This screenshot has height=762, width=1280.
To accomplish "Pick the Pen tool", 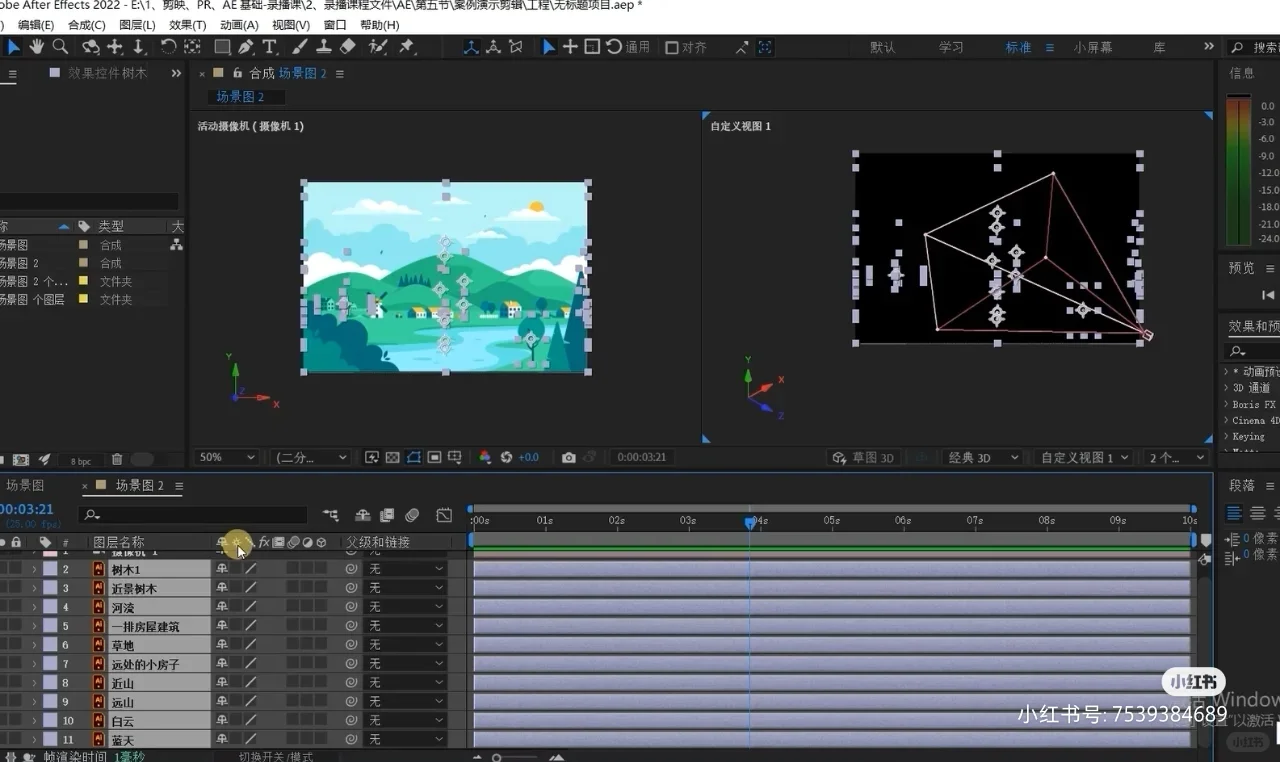I will (x=246, y=47).
